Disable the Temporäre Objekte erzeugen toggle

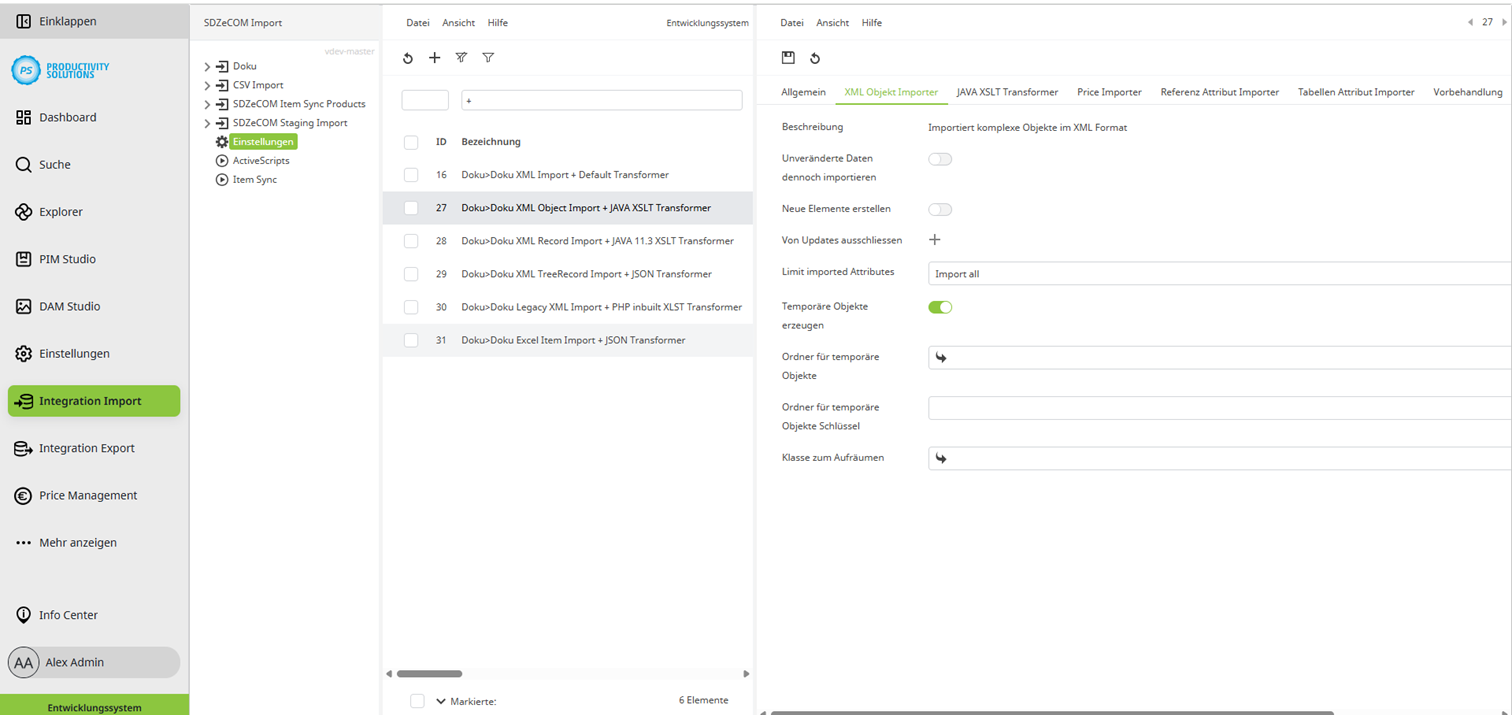click(x=939, y=307)
